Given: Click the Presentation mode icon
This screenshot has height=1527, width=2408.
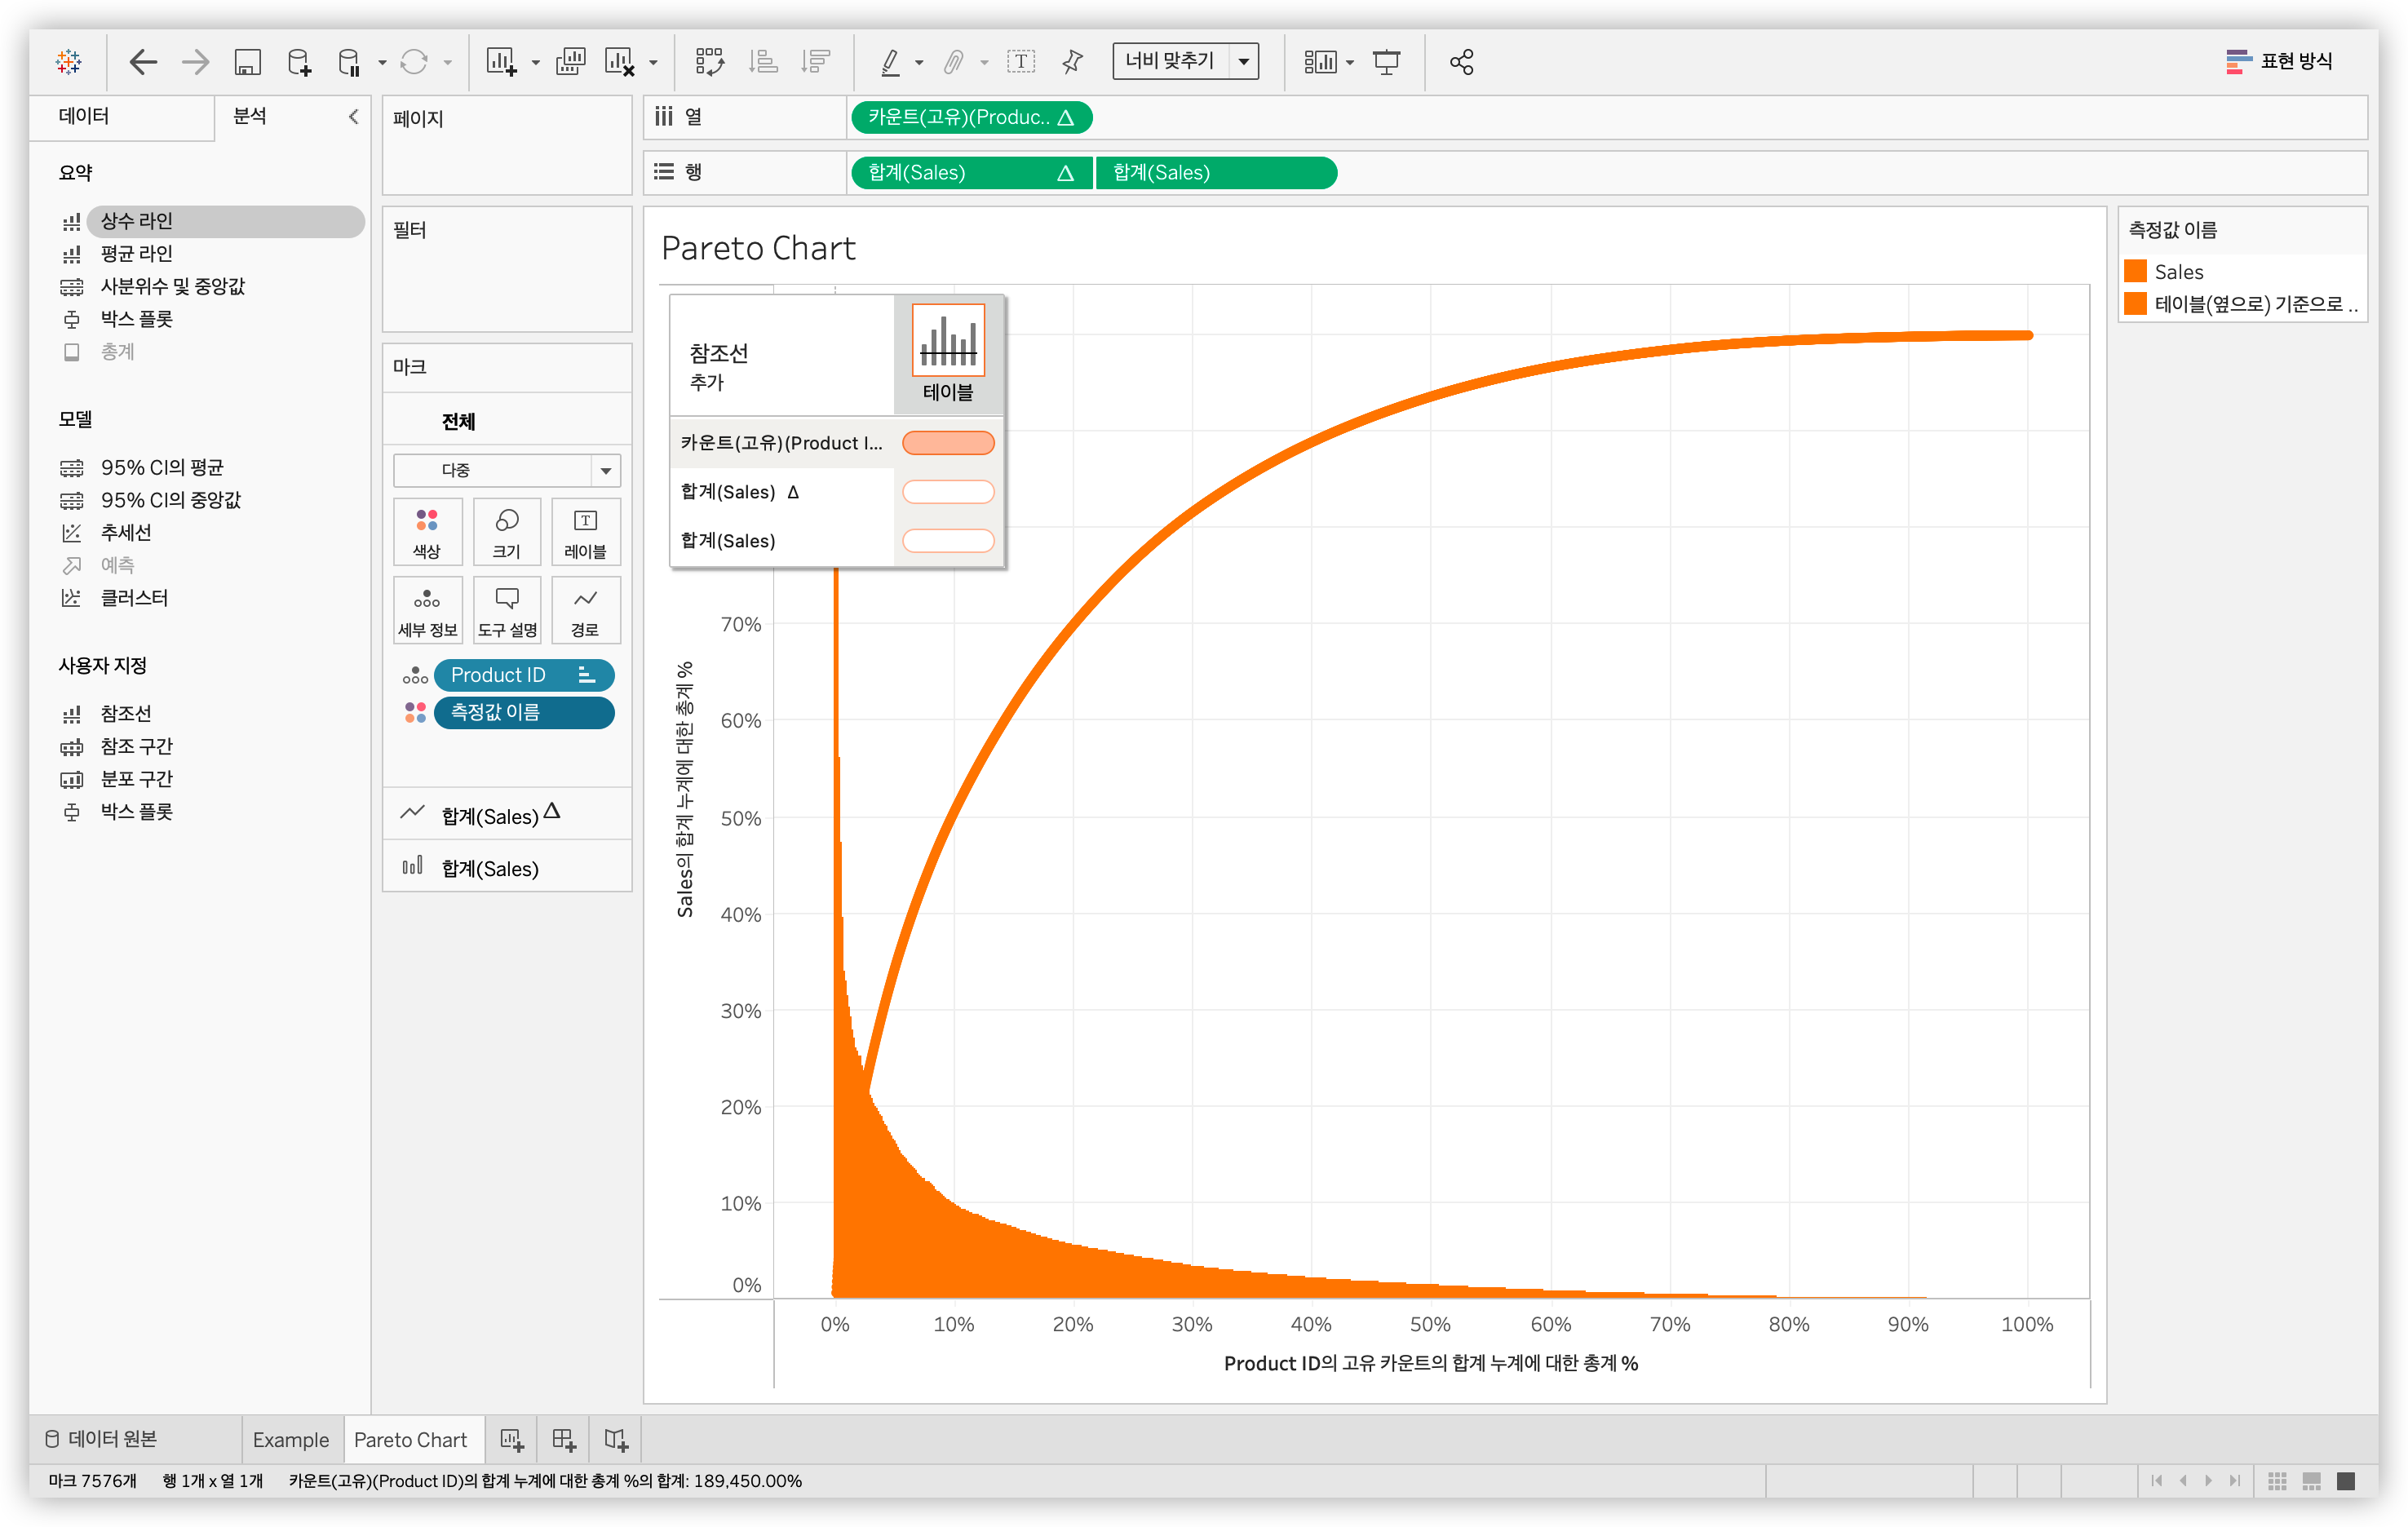Looking at the screenshot, I should coord(1386,62).
